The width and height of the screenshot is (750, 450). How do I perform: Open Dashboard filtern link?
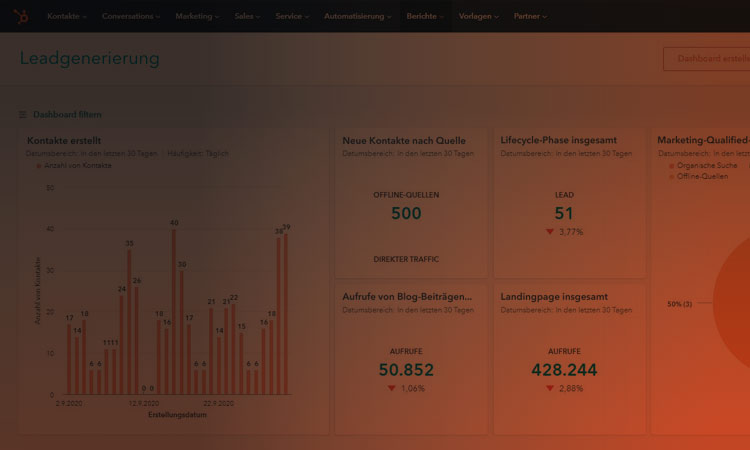67,115
